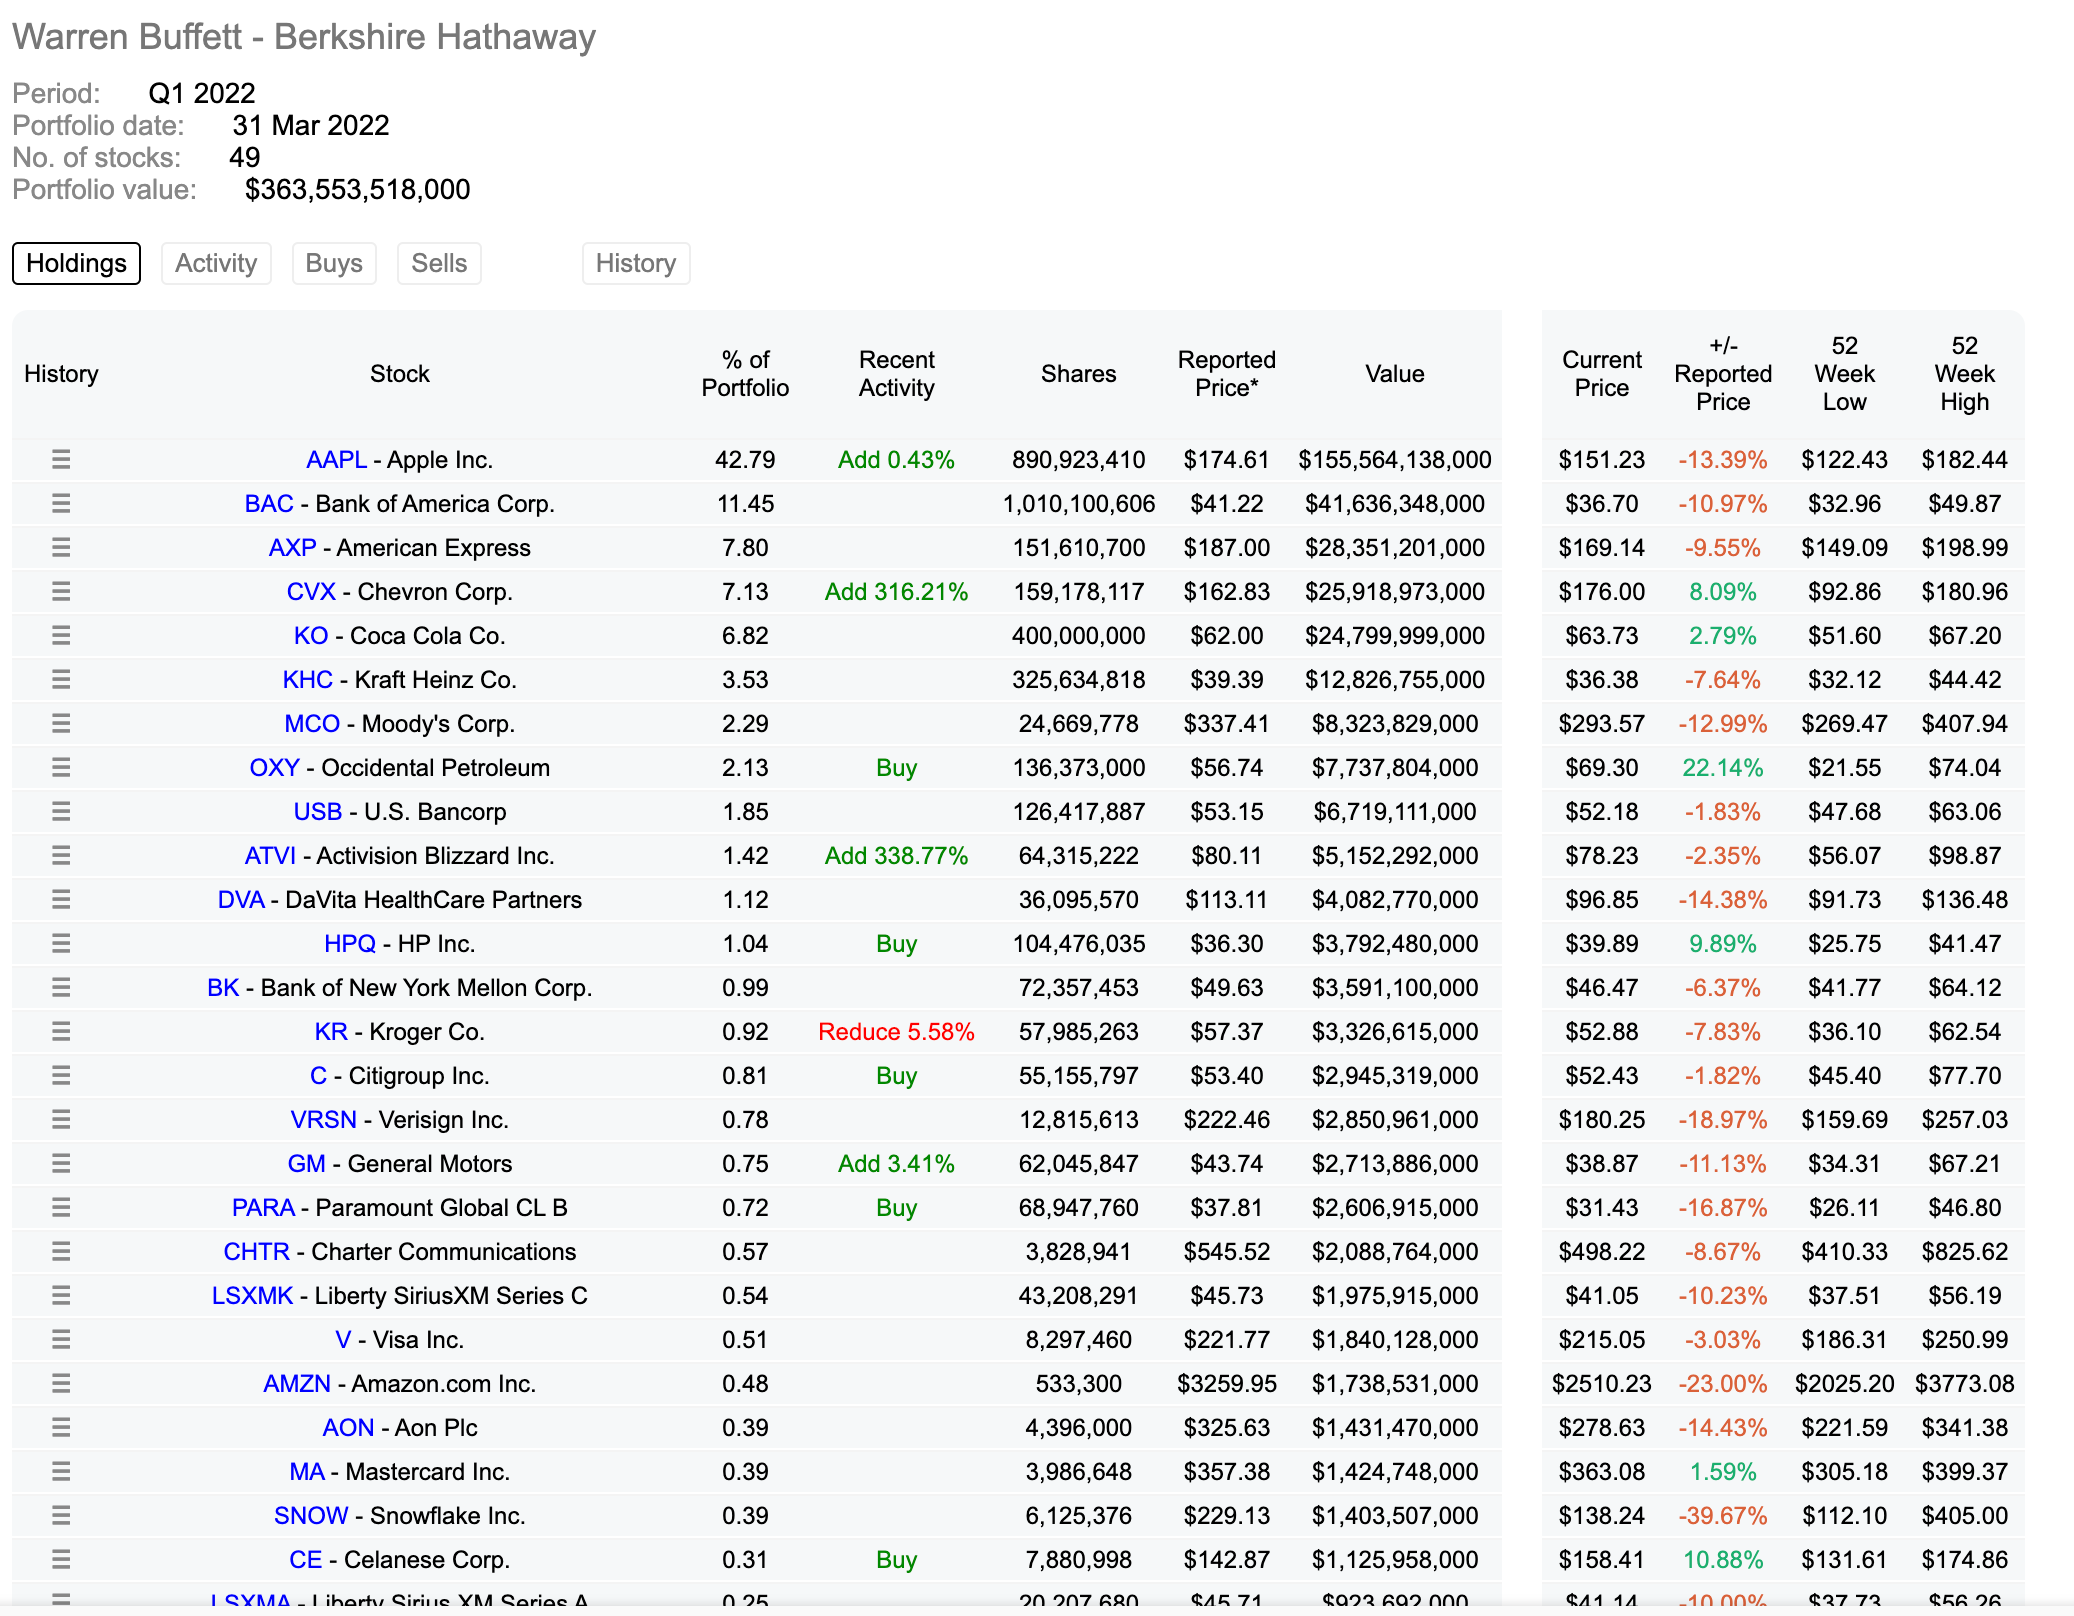The width and height of the screenshot is (2074, 1616).
Task: Click history icon next to Snowflake Inc.
Action: pos(61,1516)
